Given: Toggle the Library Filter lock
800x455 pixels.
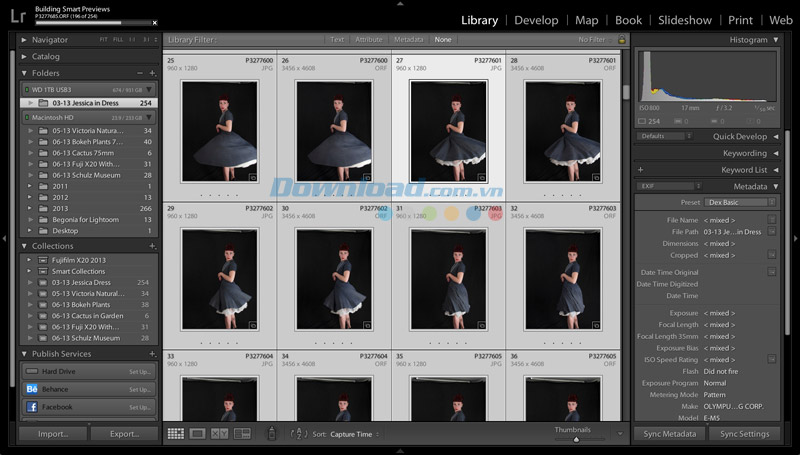Looking at the screenshot, I should point(621,39).
